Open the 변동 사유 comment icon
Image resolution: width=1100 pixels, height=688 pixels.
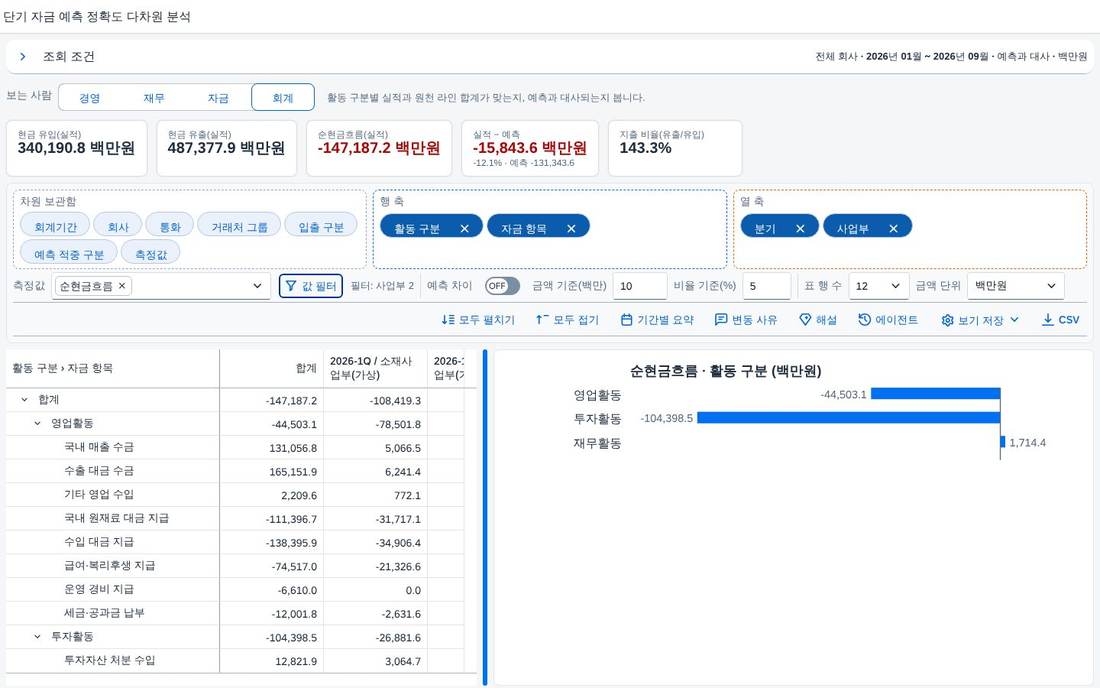(x=720, y=320)
